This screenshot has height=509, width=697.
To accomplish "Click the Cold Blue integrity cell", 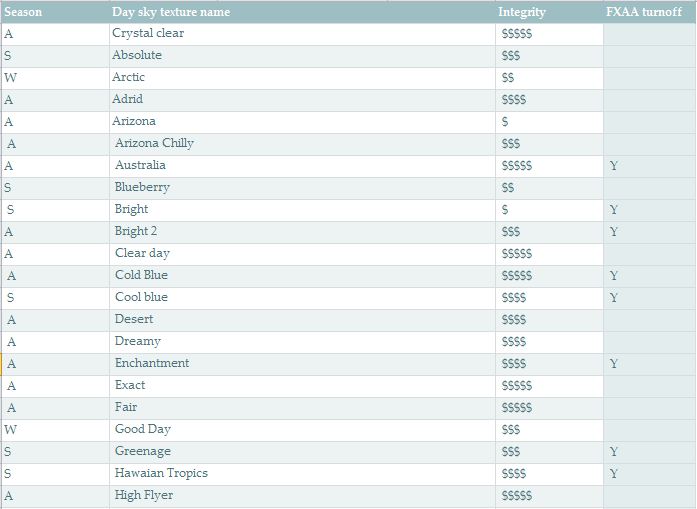I will (549, 276).
